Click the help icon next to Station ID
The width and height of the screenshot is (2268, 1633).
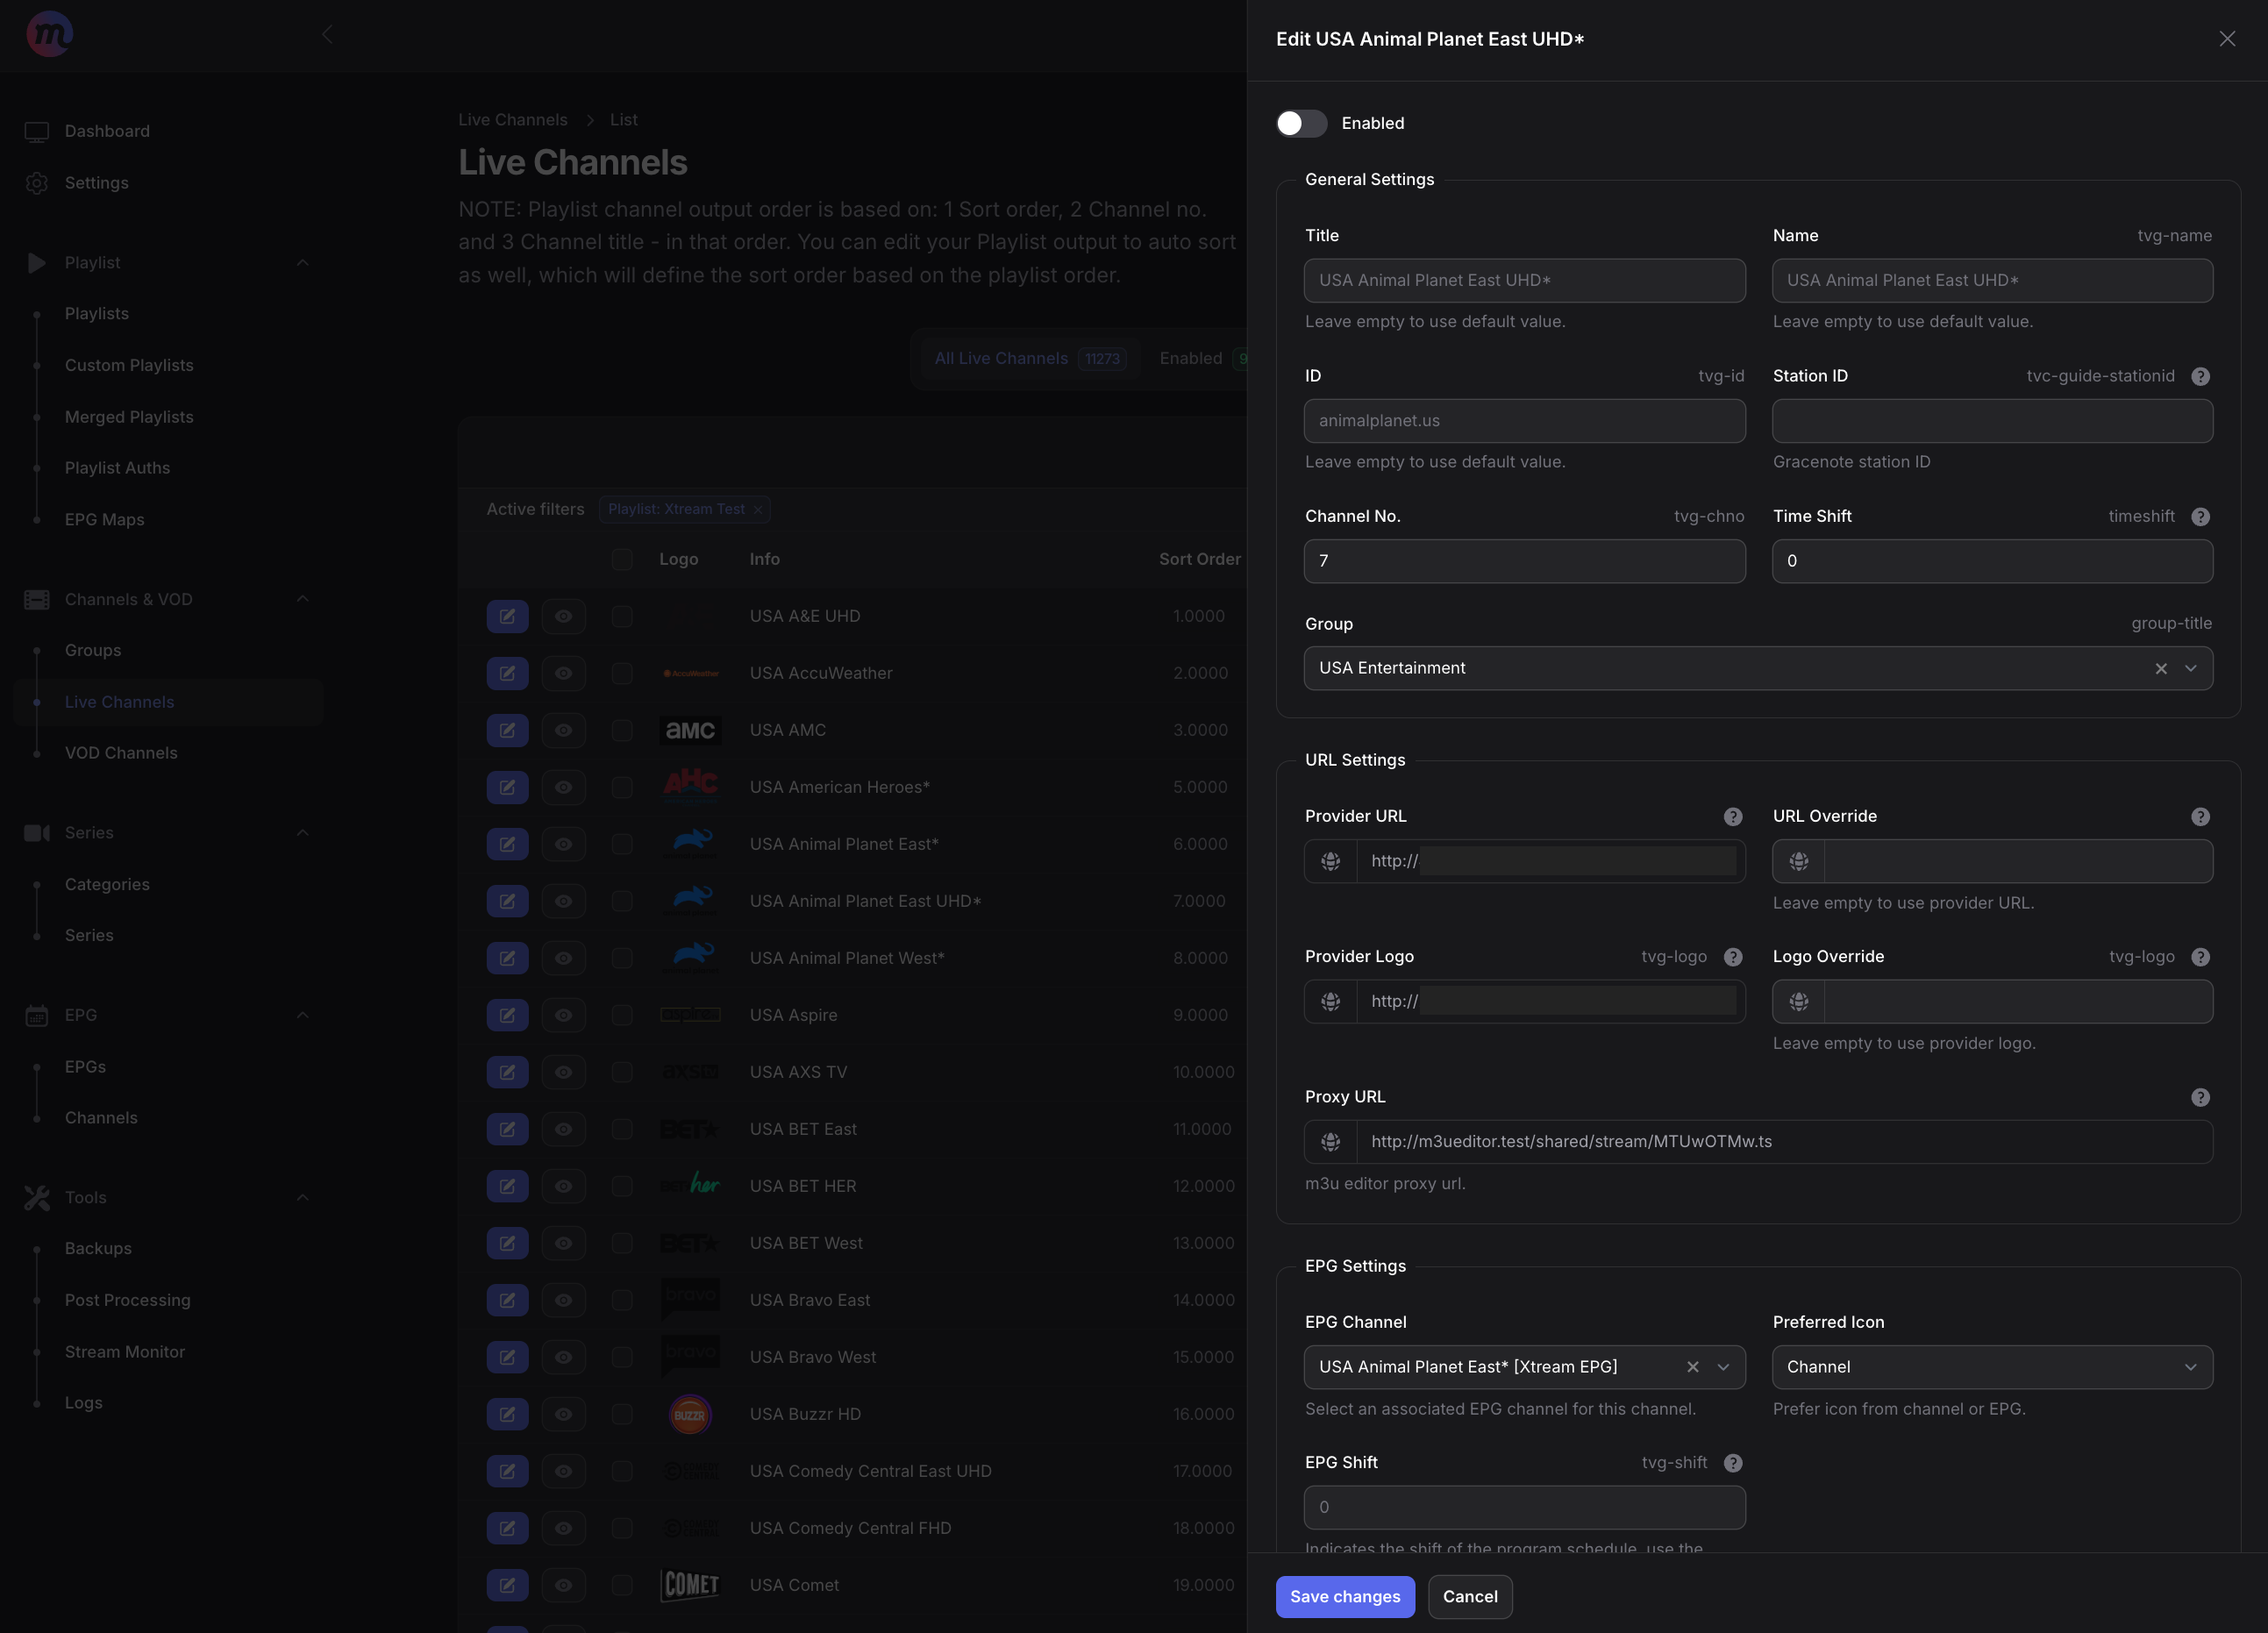coord(2200,377)
